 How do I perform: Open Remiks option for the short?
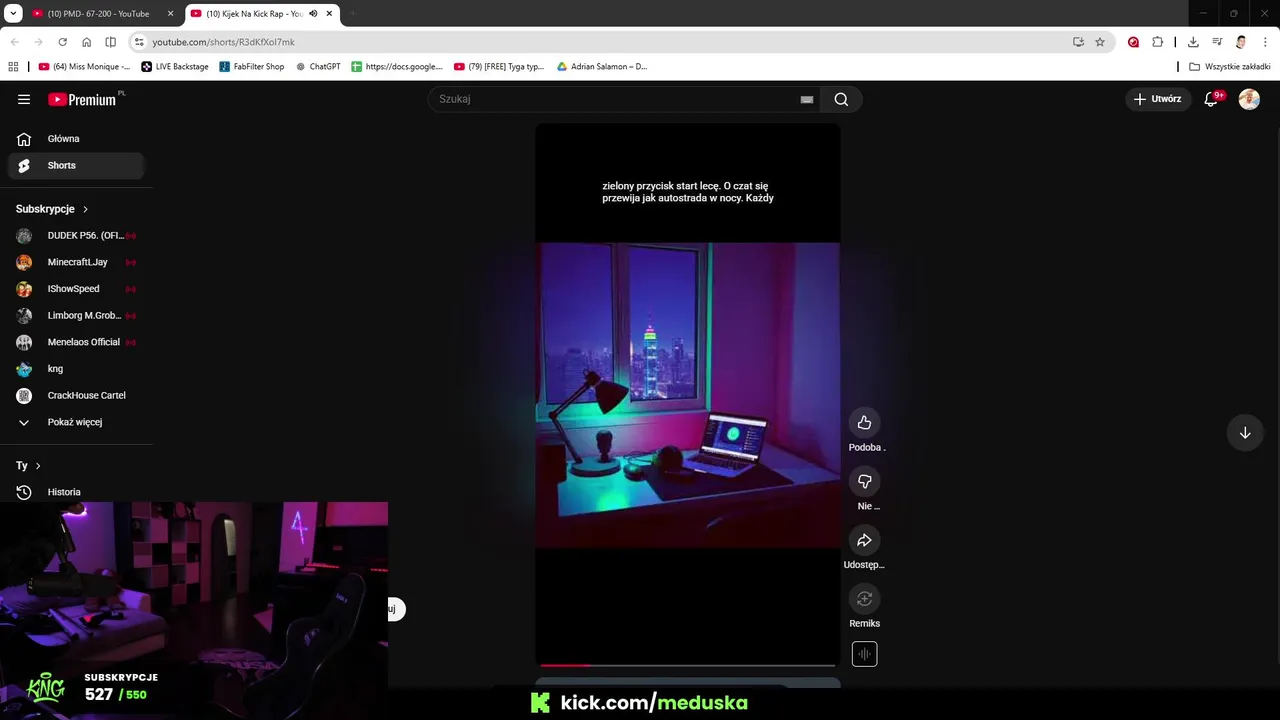[864, 598]
